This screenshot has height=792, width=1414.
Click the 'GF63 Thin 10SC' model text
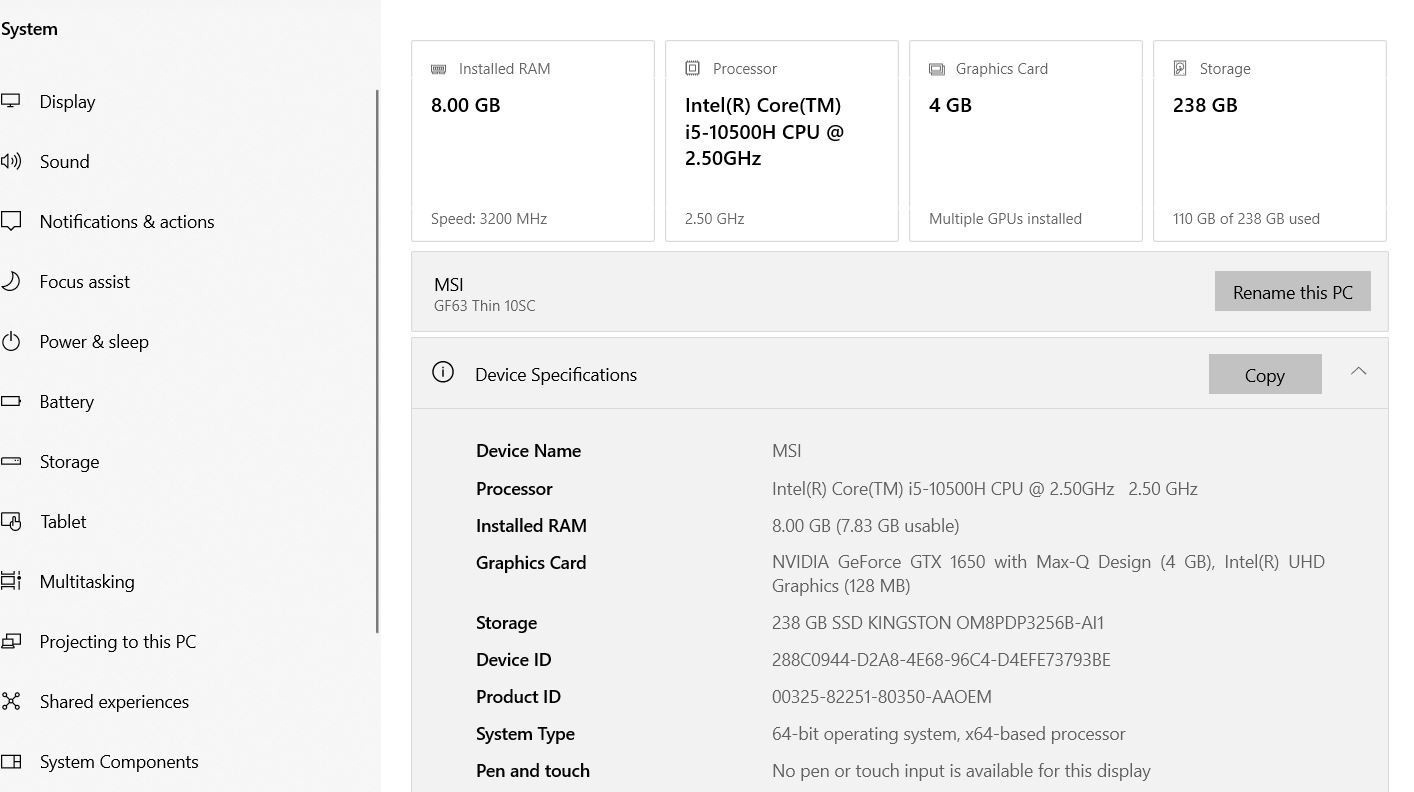[x=484, y=306]
